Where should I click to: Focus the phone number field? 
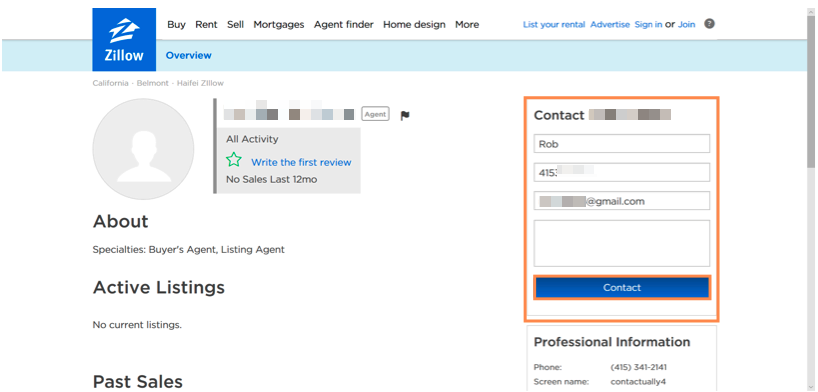[x=622, y=172]
